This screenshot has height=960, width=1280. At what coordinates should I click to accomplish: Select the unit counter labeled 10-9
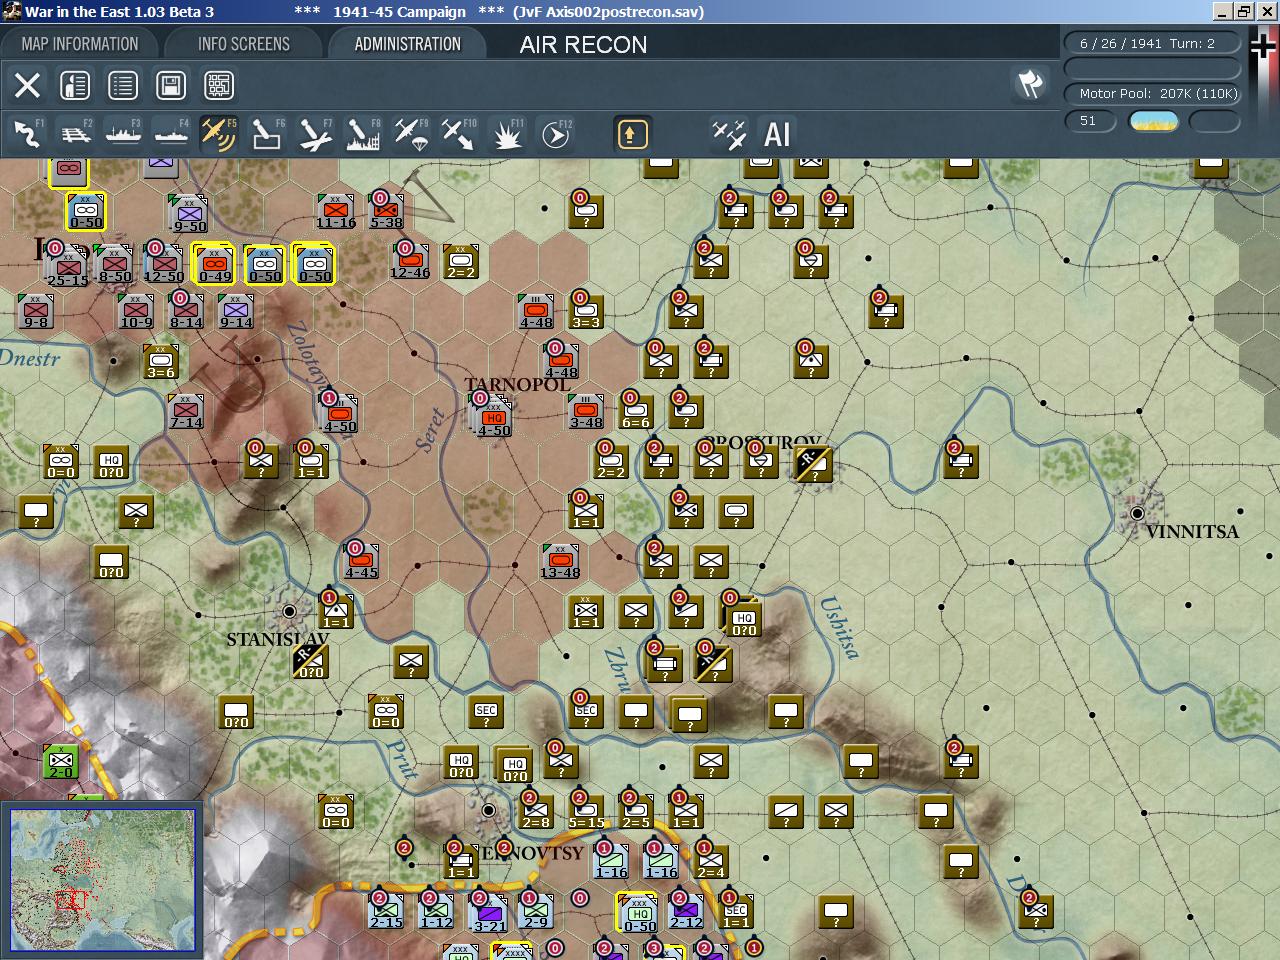[136, 311]
